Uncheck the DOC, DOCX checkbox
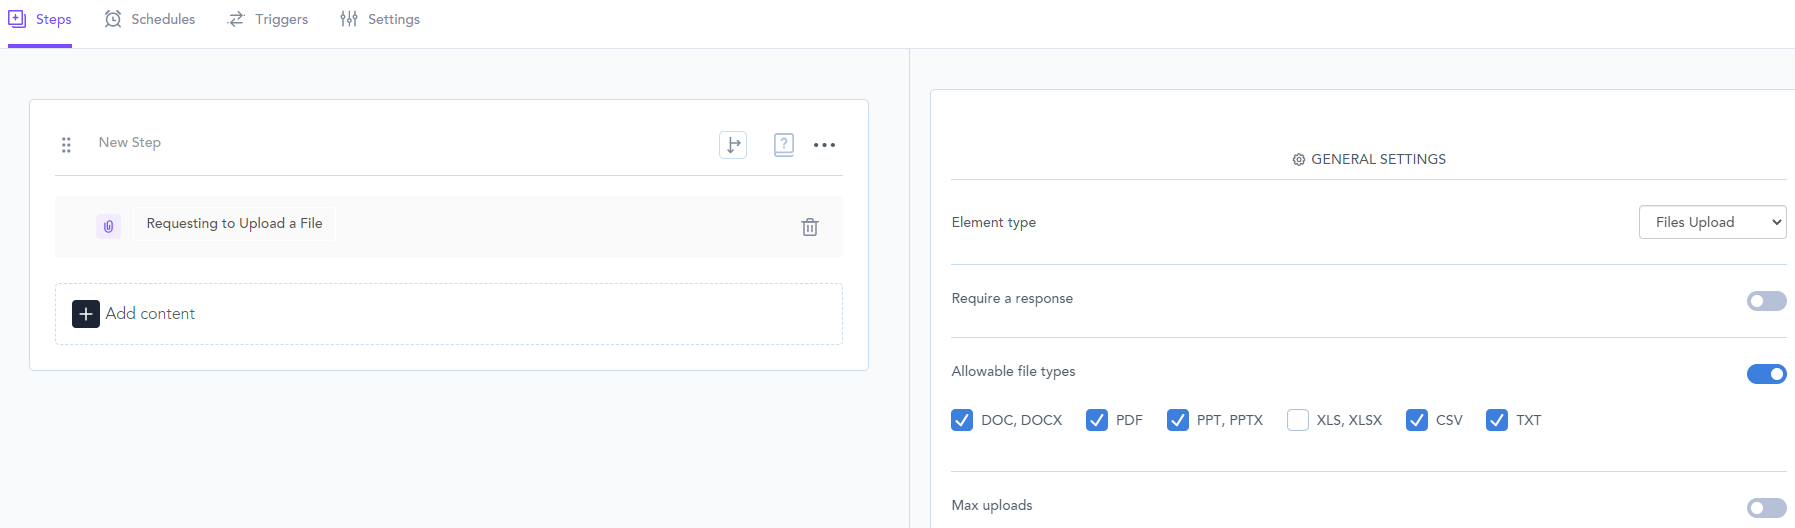This screenshot has width=1795, height=528. [x=962, y=420]
